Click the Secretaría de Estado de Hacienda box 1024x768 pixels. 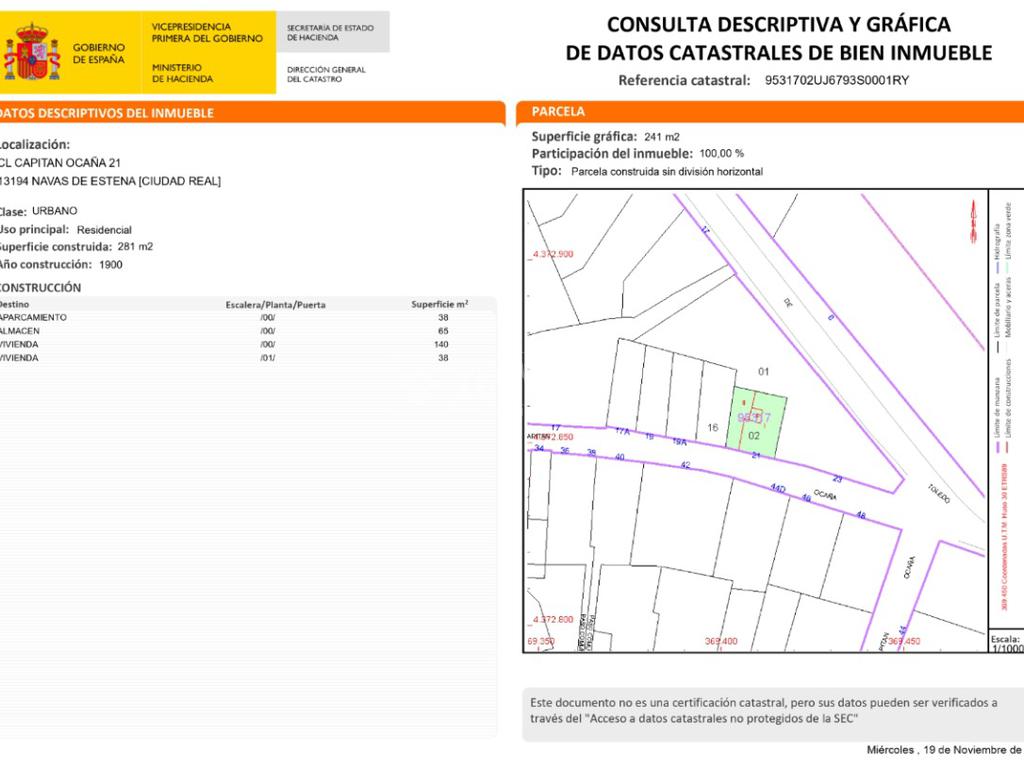click(x=330, y=32)
